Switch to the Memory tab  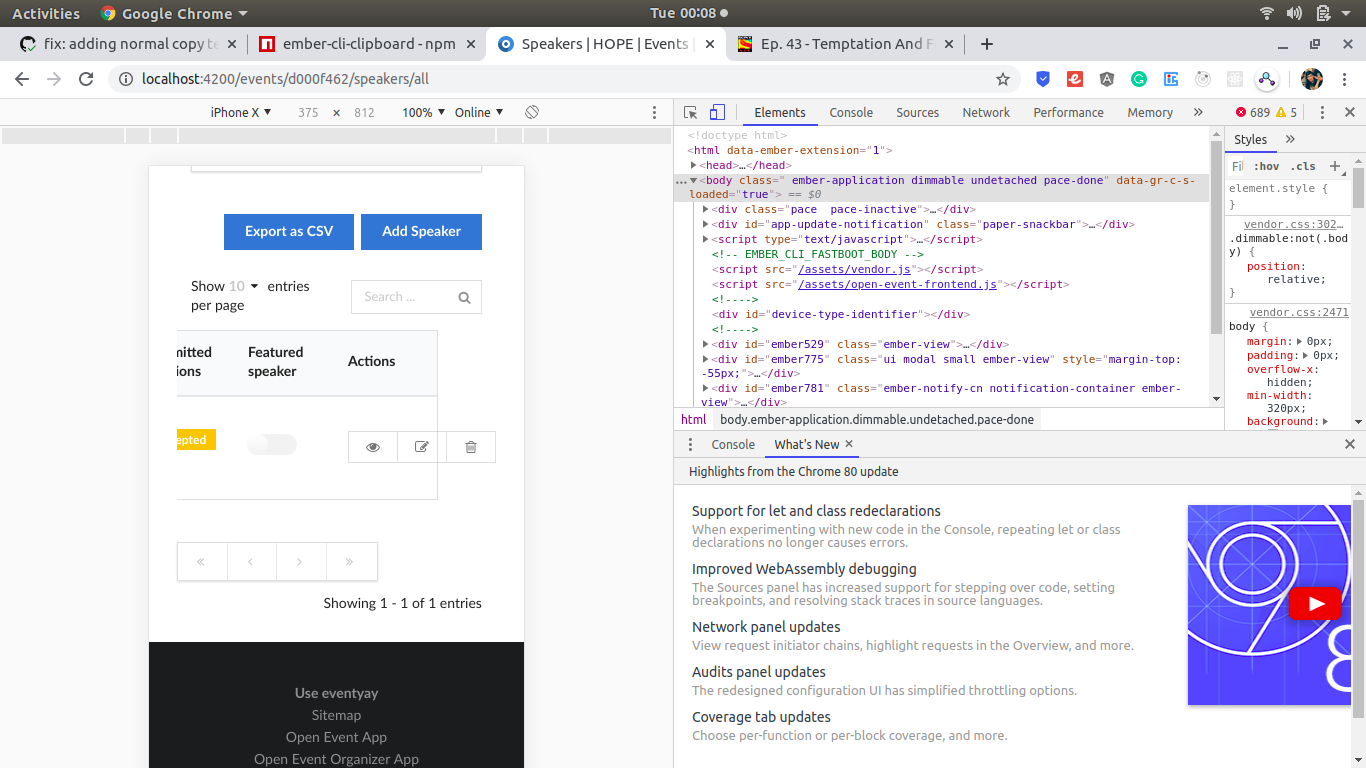coord(1150,112)
